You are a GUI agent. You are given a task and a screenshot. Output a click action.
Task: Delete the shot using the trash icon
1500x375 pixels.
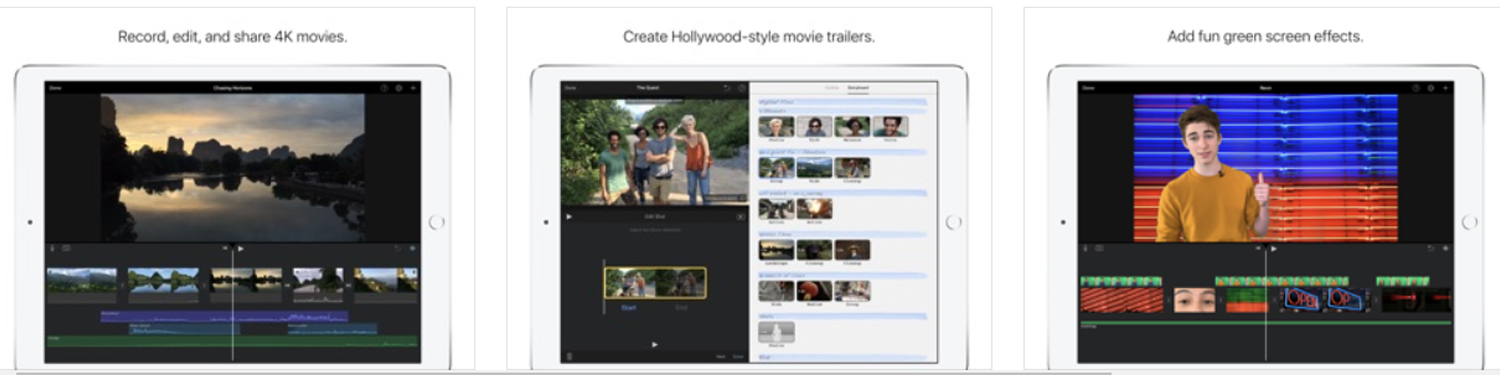(x=570, y=356)
